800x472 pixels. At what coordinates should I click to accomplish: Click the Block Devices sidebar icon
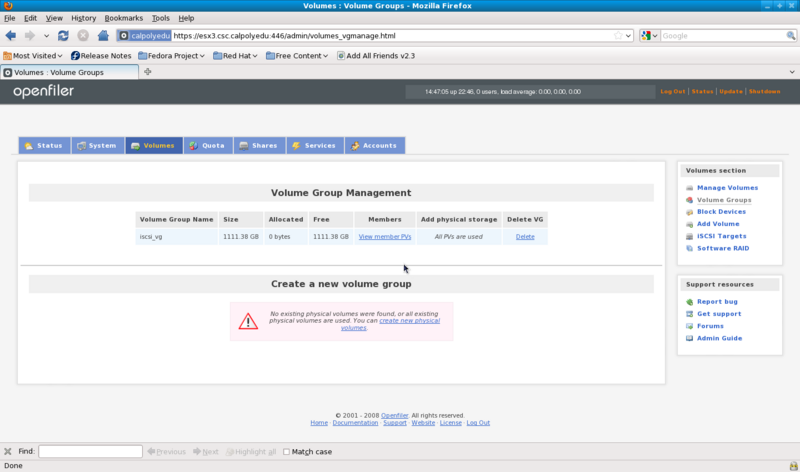[689, 212]
